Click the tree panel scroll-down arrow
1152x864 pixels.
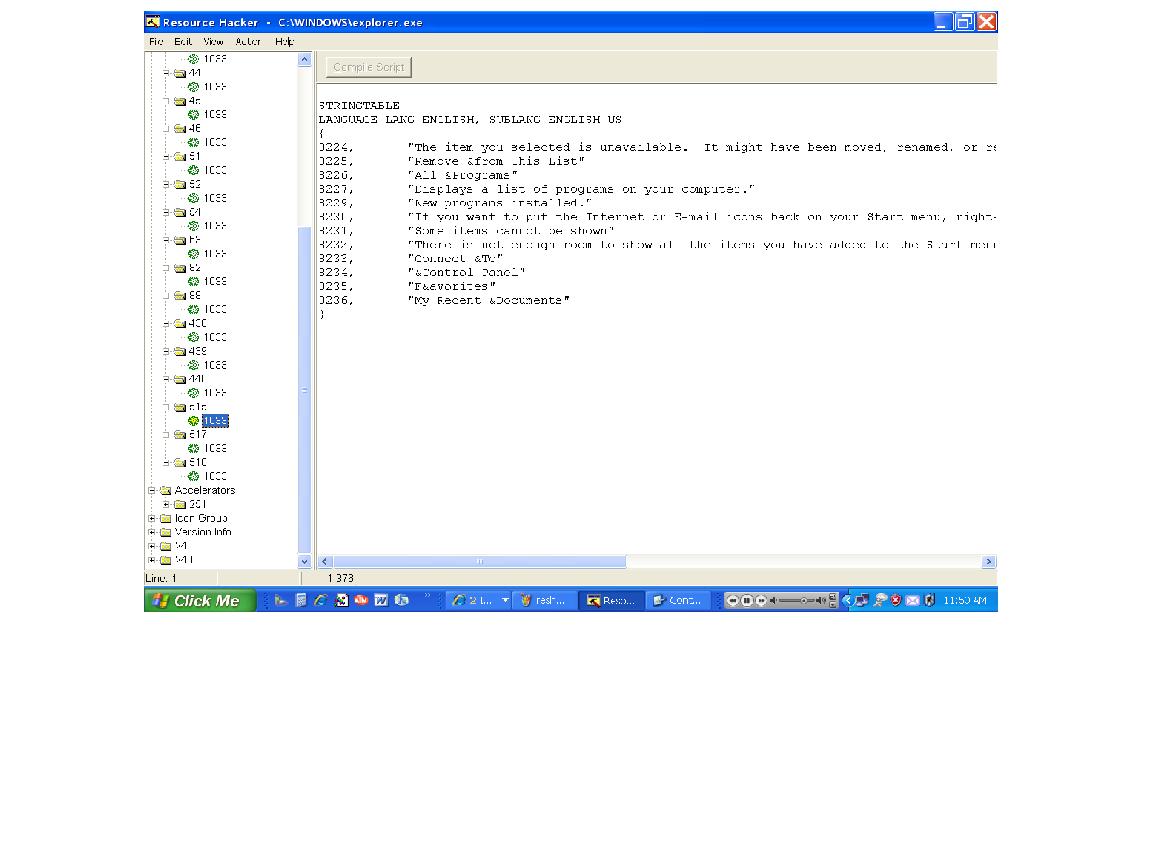pos(305,562)
